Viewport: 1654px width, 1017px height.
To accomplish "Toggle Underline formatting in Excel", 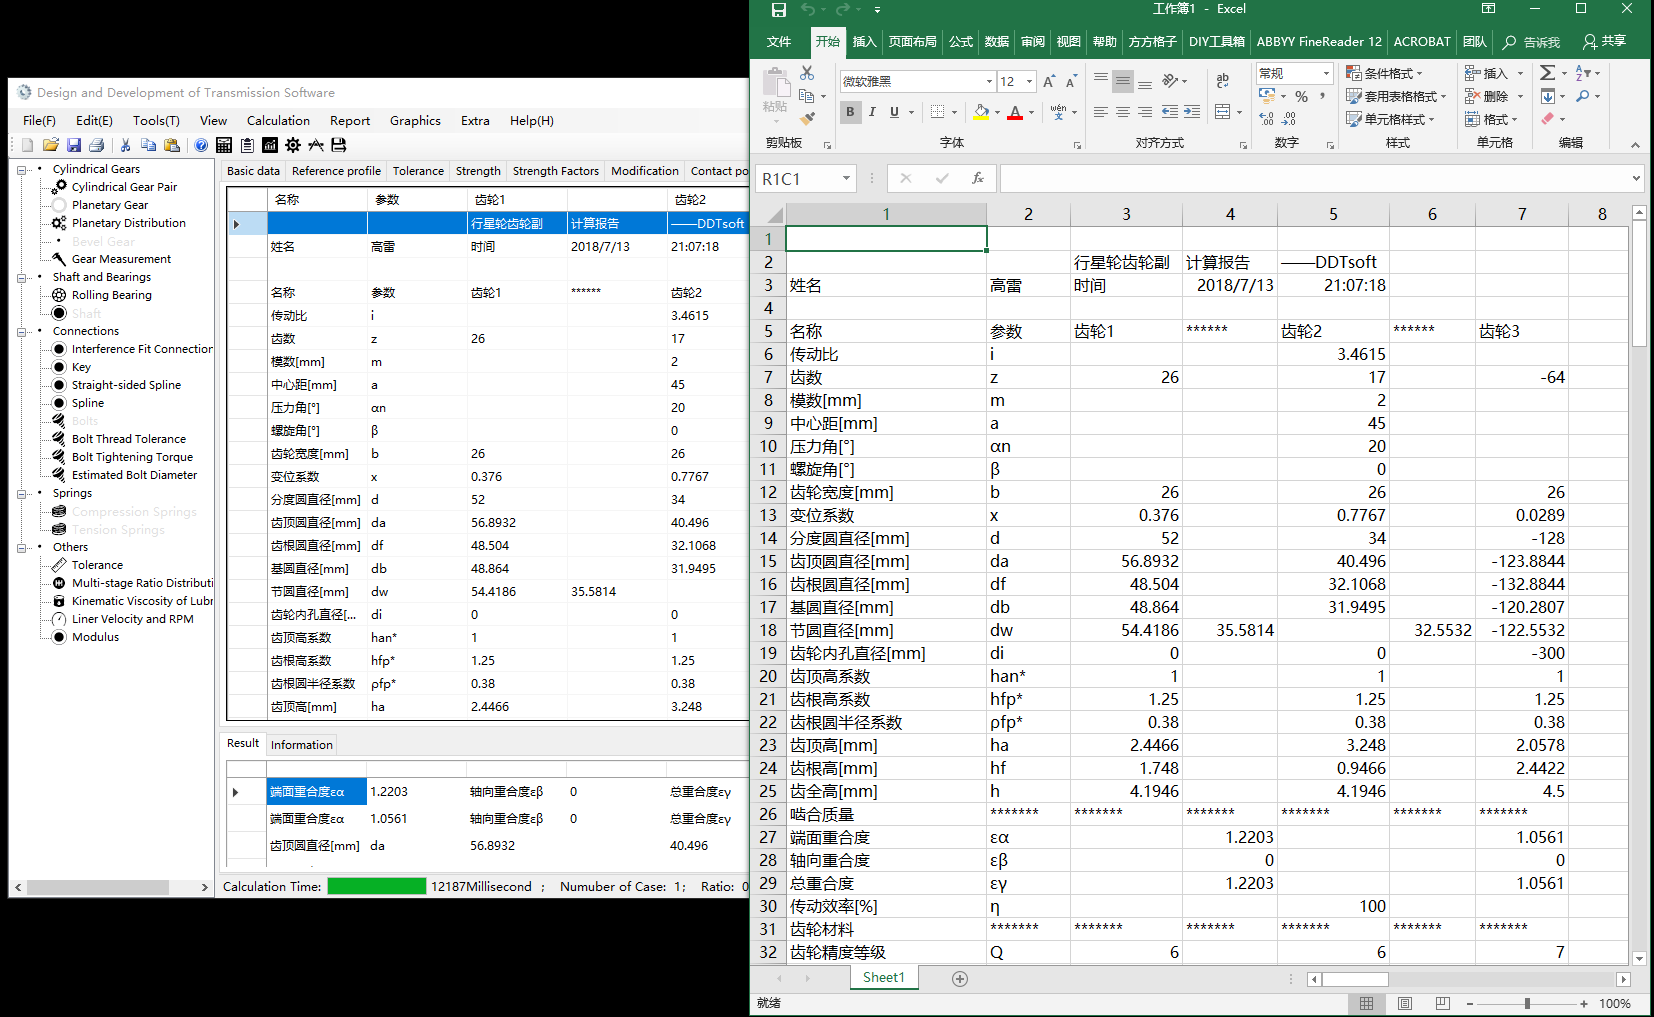I will click(894, 112).
